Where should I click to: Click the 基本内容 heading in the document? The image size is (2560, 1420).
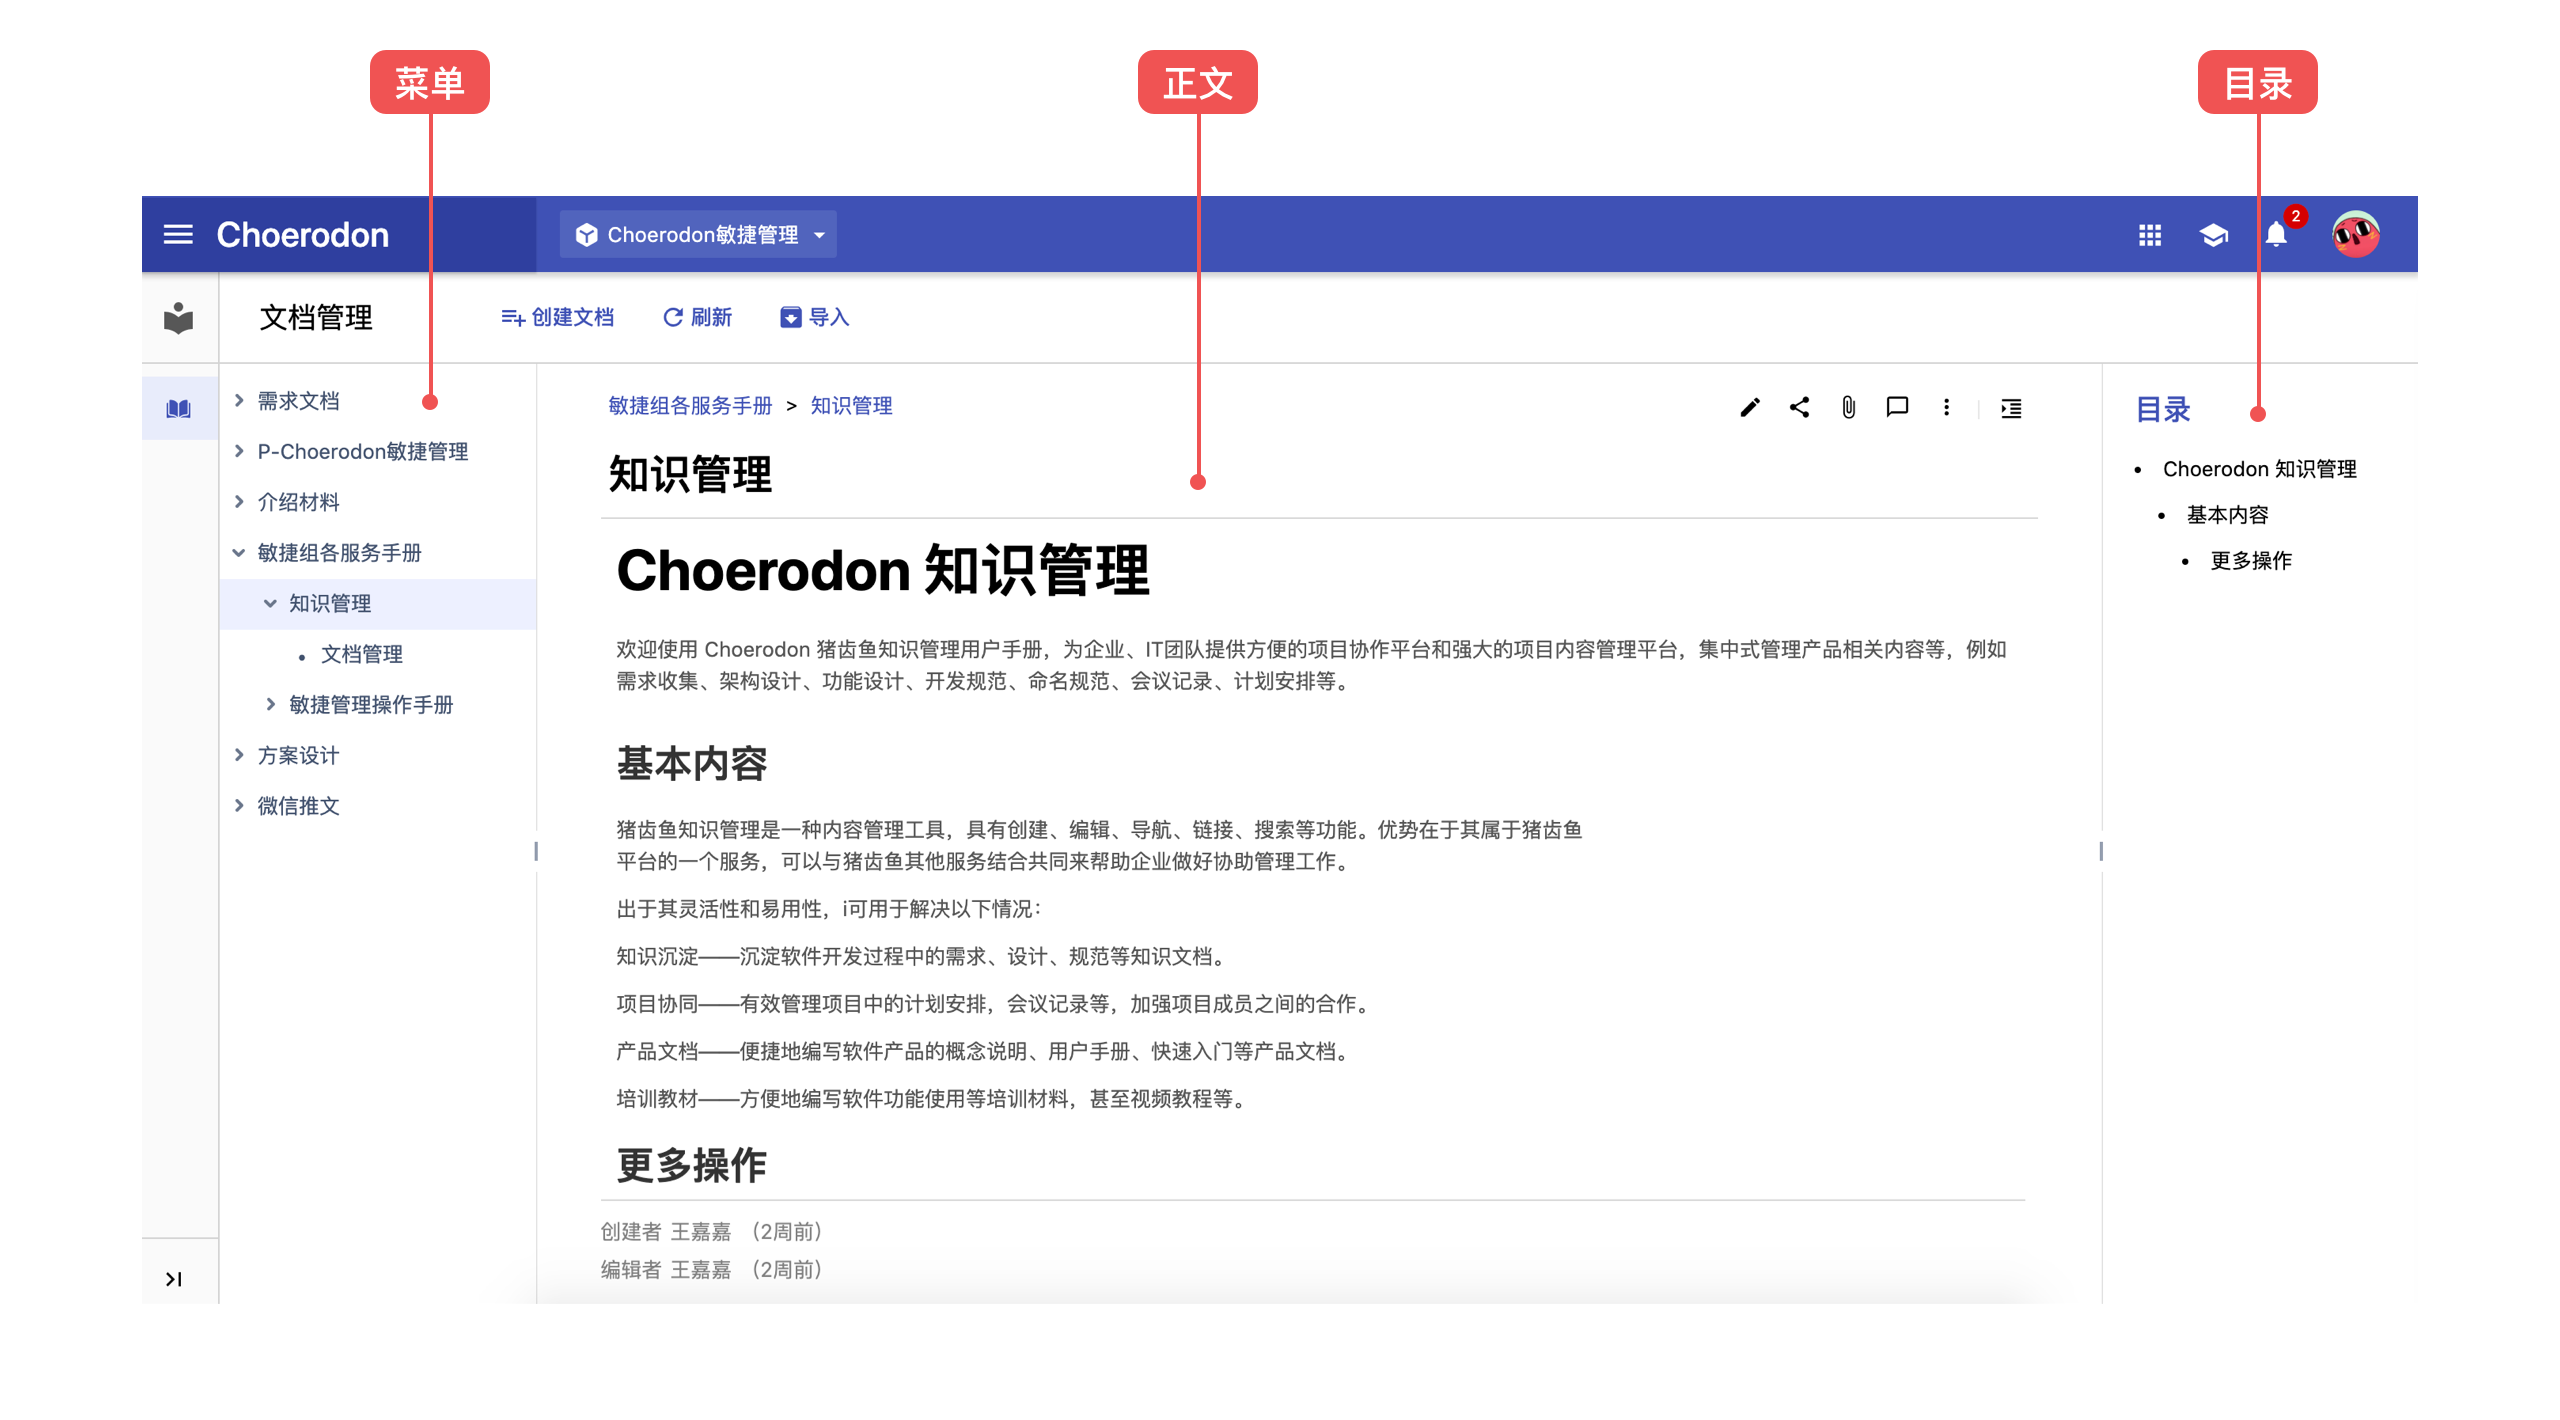click(691, 763)
